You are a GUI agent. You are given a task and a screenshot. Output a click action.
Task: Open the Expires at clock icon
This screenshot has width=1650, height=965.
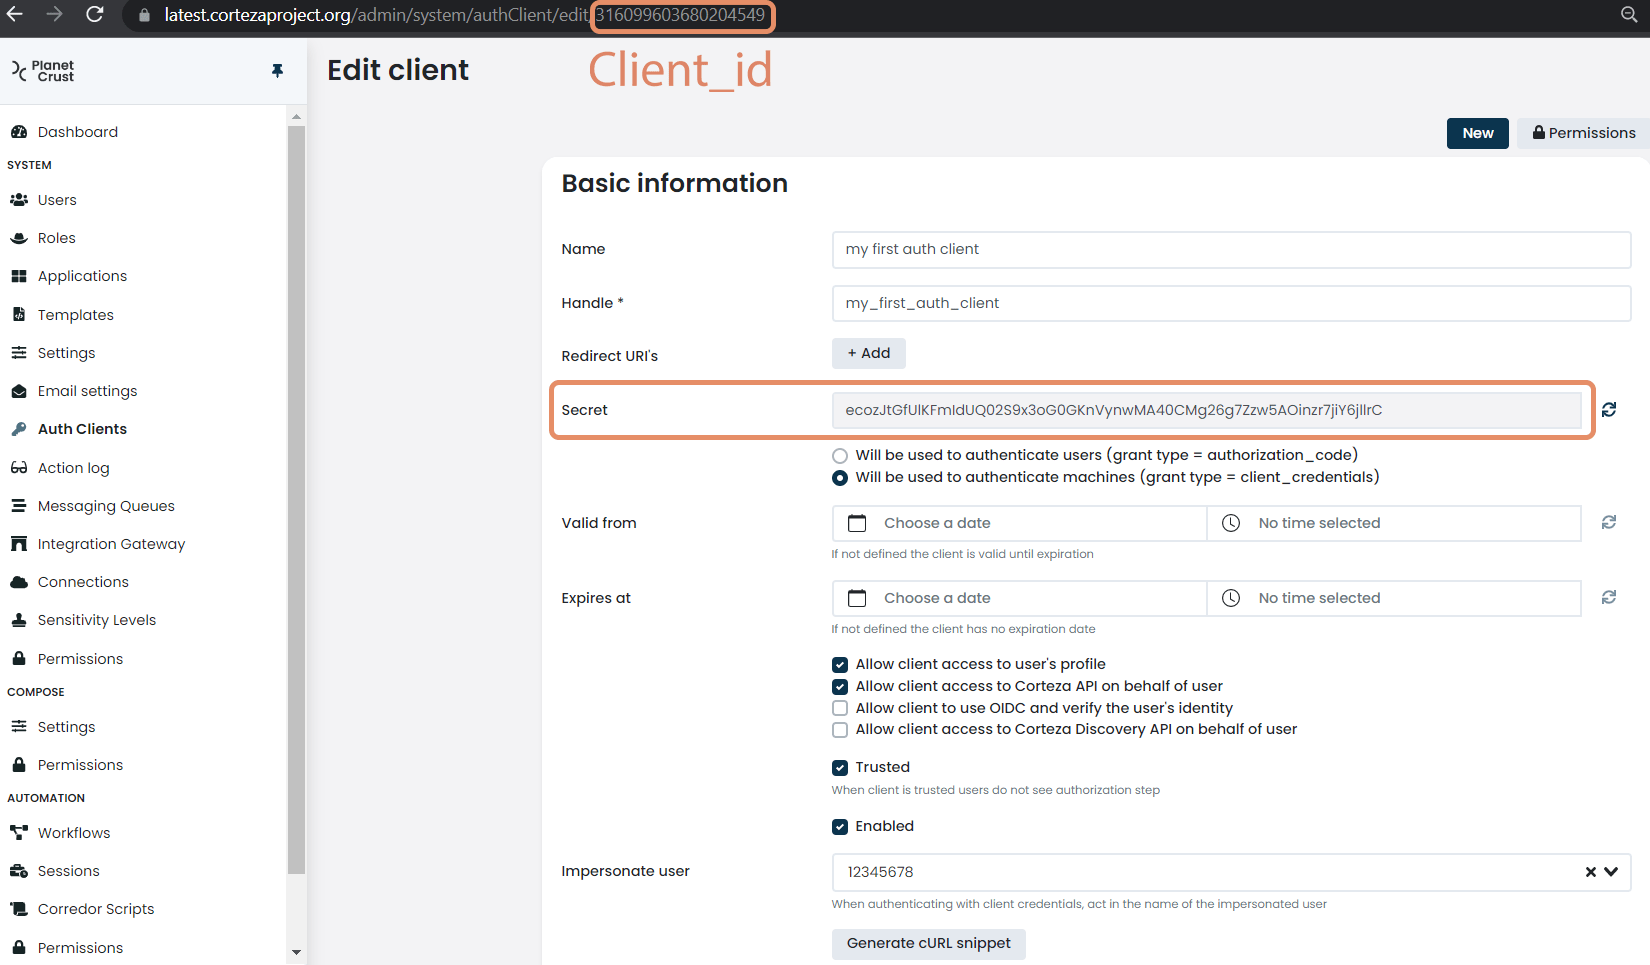pyautogui.click(x=1231, y=598)
